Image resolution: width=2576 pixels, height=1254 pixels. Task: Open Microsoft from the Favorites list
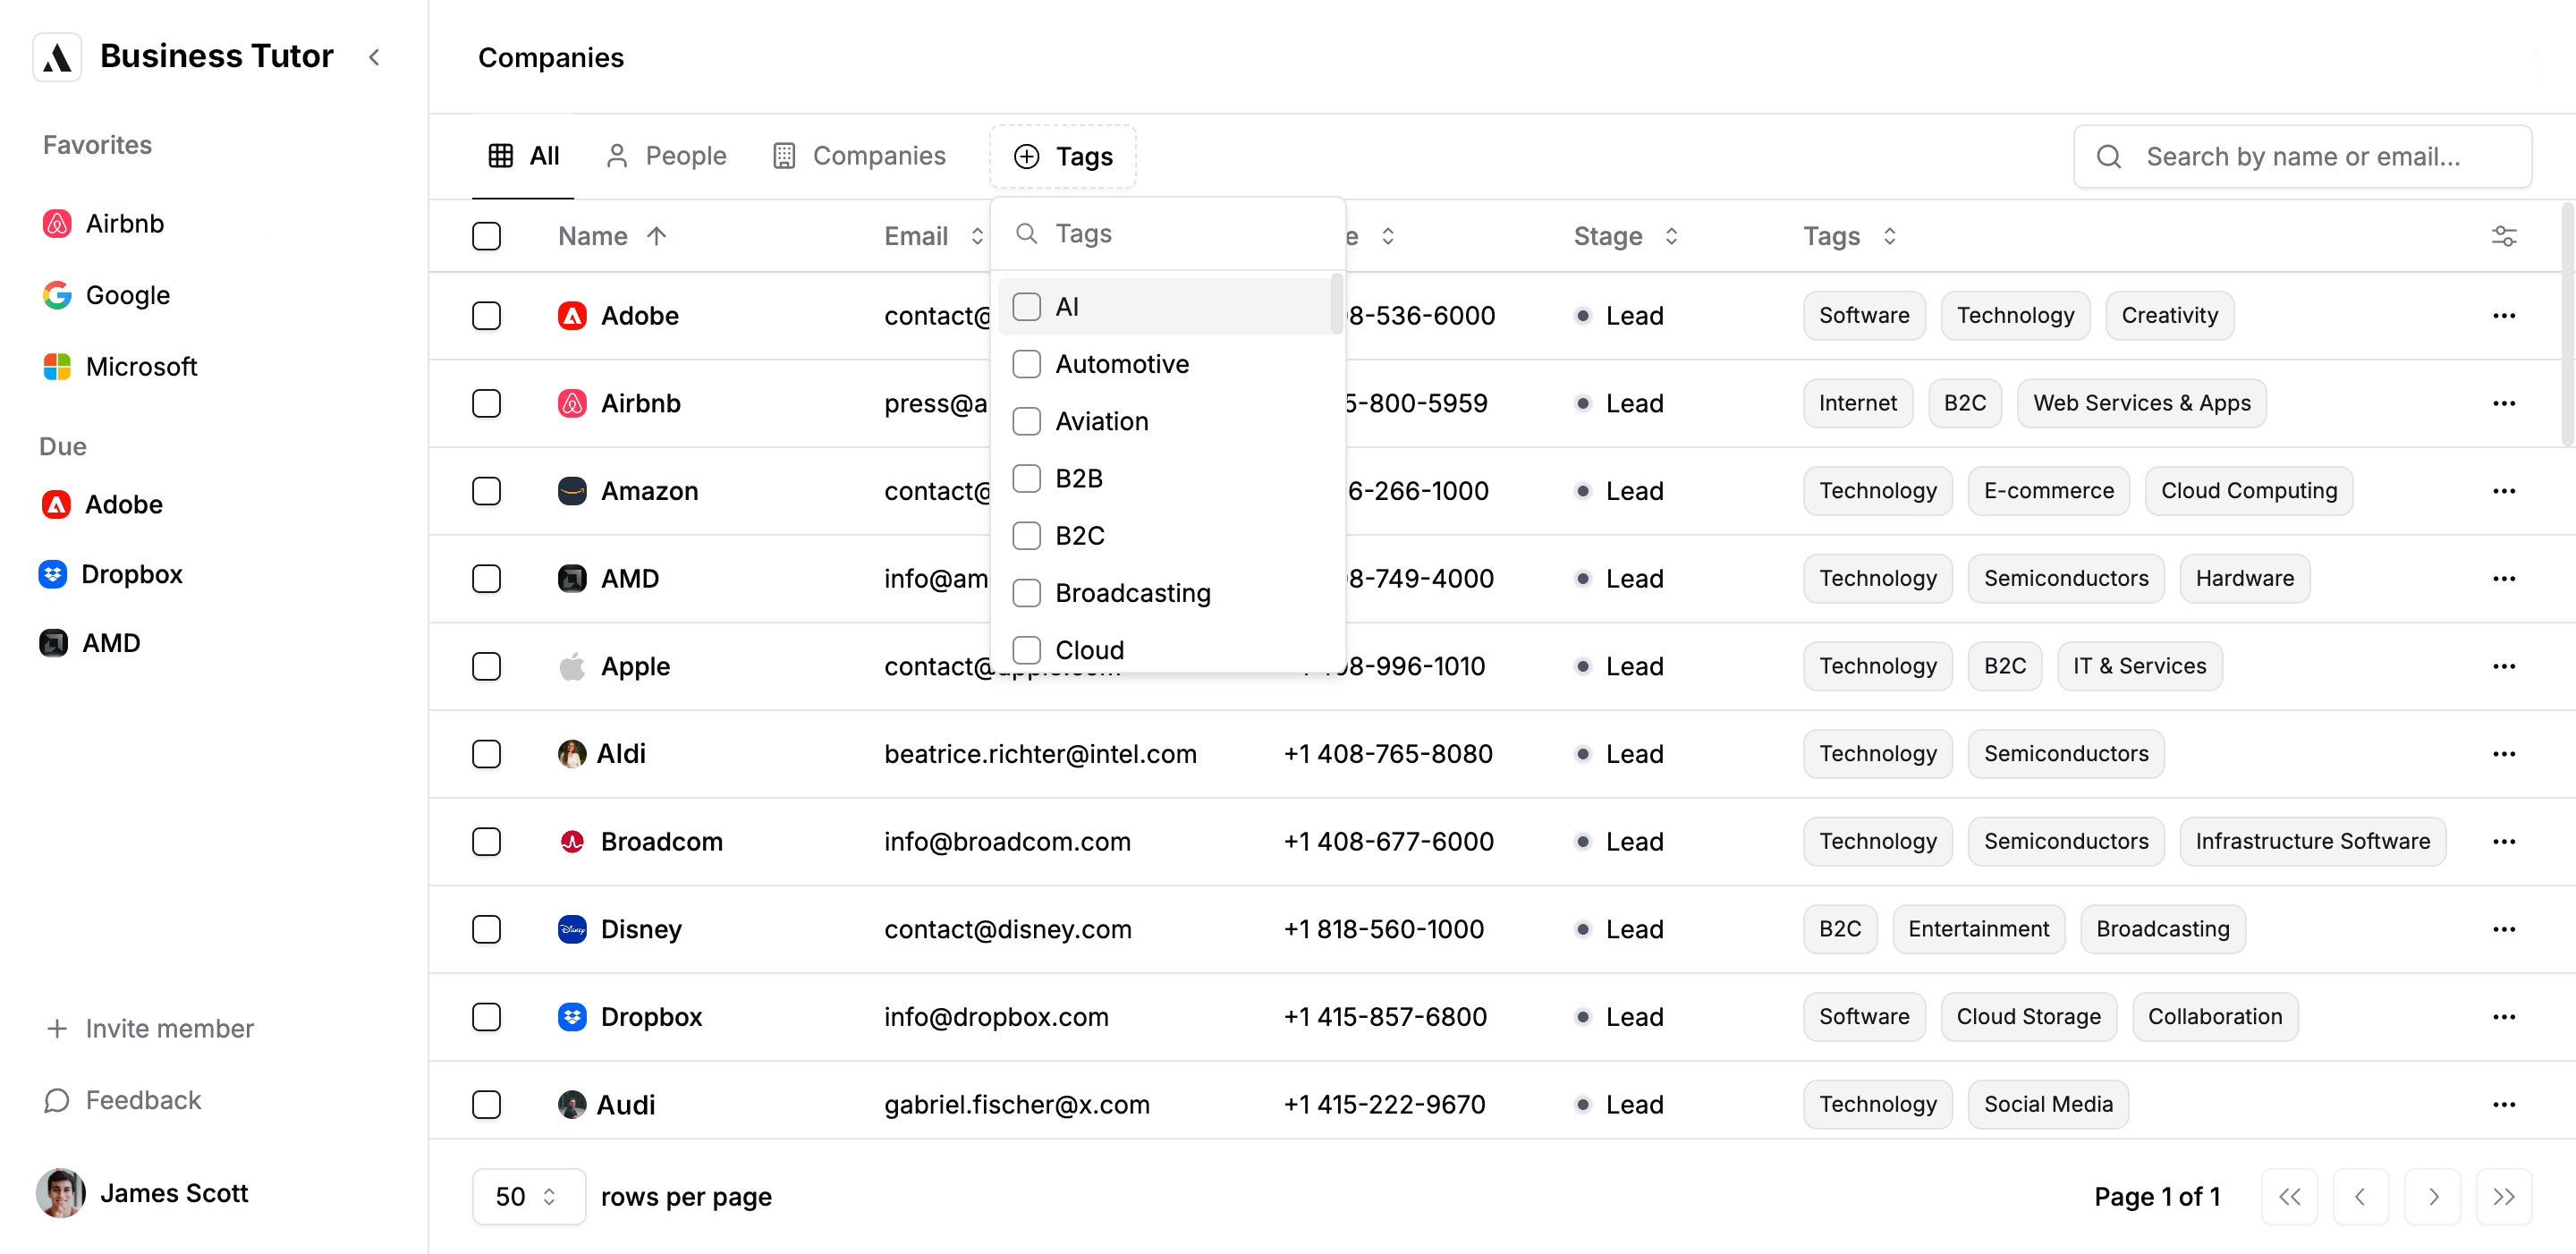[141, 366]
